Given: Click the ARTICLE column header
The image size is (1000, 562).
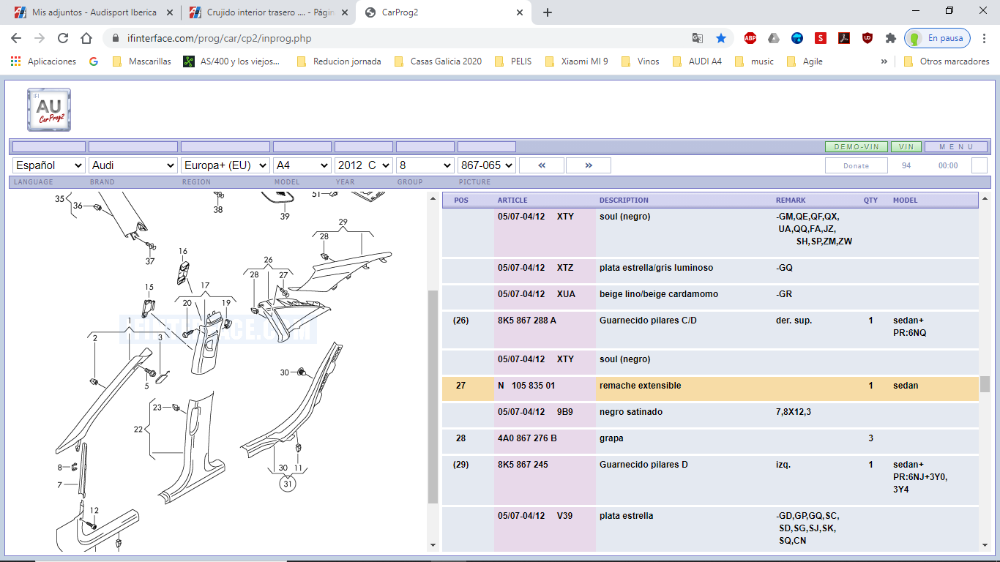Looking at the screenshot, I should coord(512,200).
